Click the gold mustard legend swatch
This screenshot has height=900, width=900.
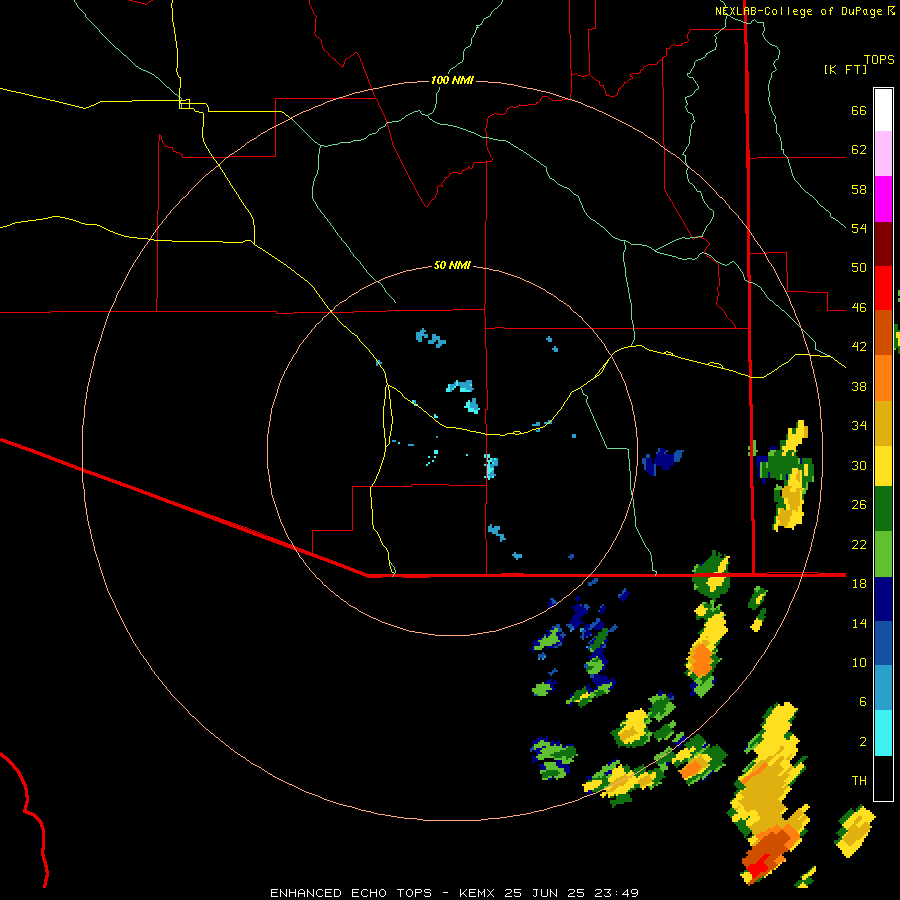point(883,423)
